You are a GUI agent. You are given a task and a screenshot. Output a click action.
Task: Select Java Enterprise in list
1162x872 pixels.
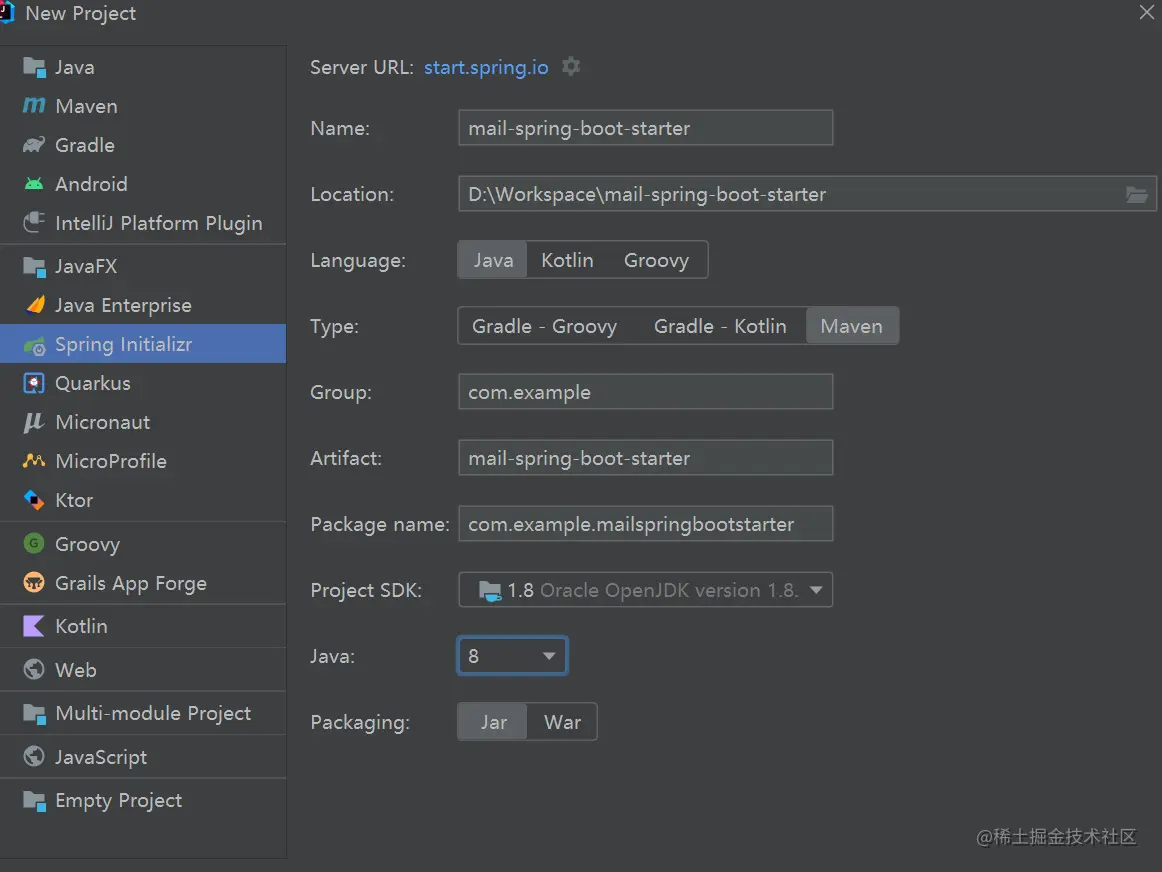coord(143,305)
